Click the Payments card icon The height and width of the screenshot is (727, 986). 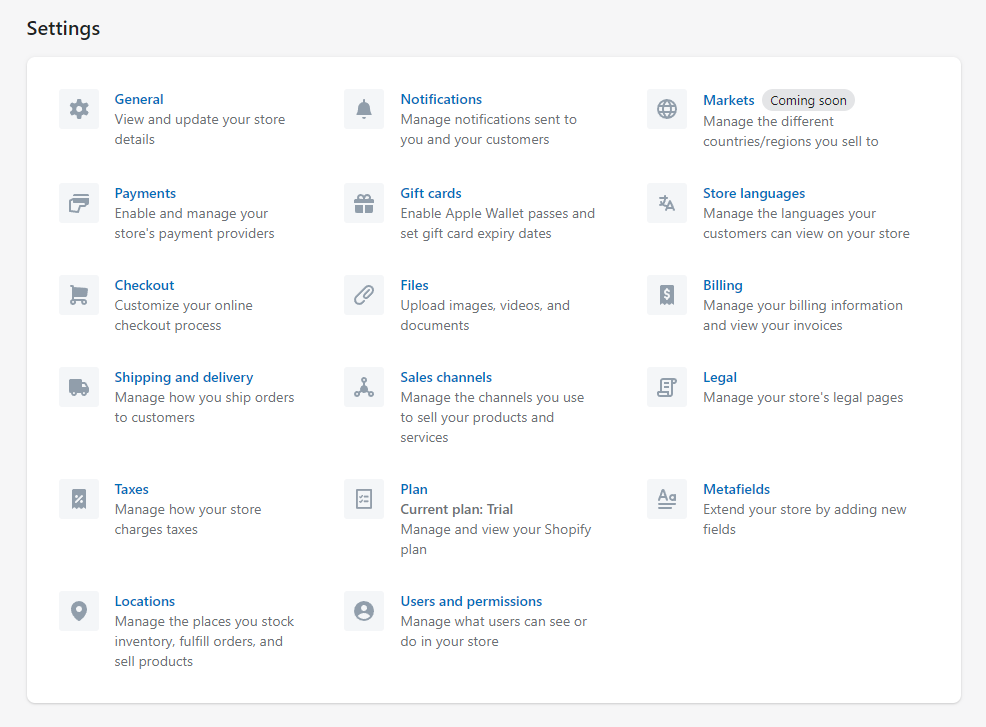point(79,203)
